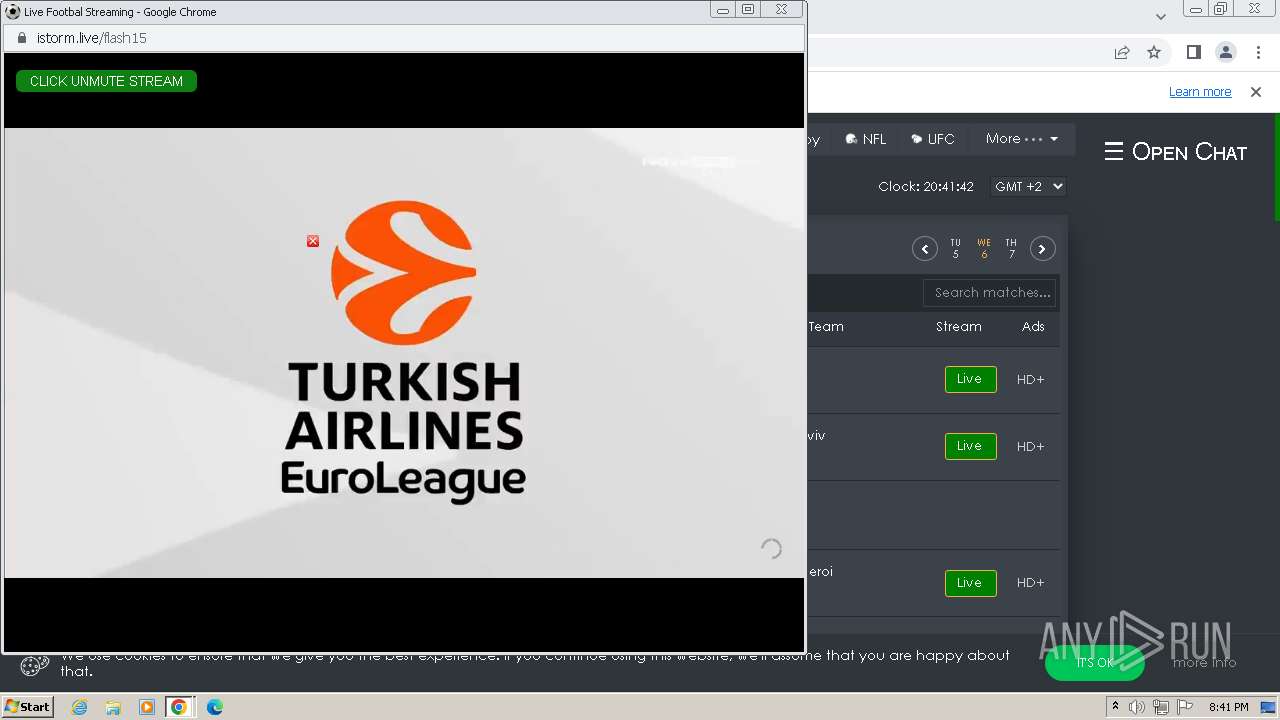Click the UFC glove icon
The width and height of the screenshot is (1280, 720).
917,139
